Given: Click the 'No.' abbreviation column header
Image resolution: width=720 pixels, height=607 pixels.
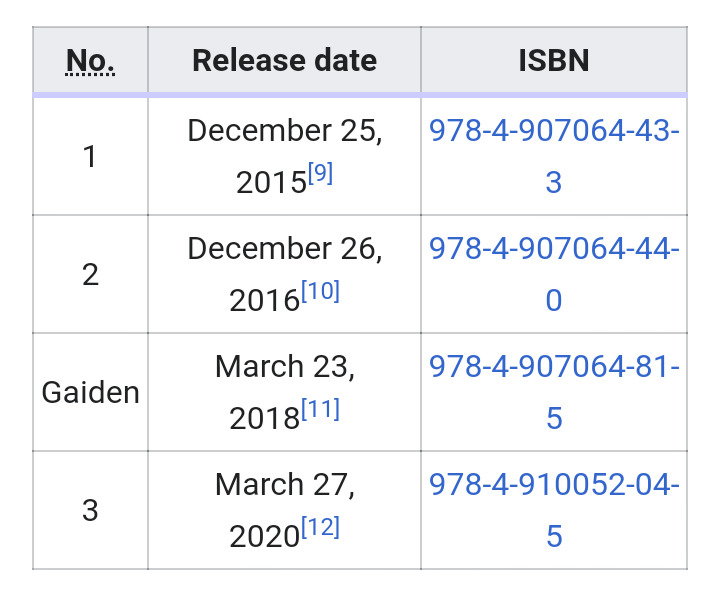Looking at the screenshot, I should coord(90,61).
